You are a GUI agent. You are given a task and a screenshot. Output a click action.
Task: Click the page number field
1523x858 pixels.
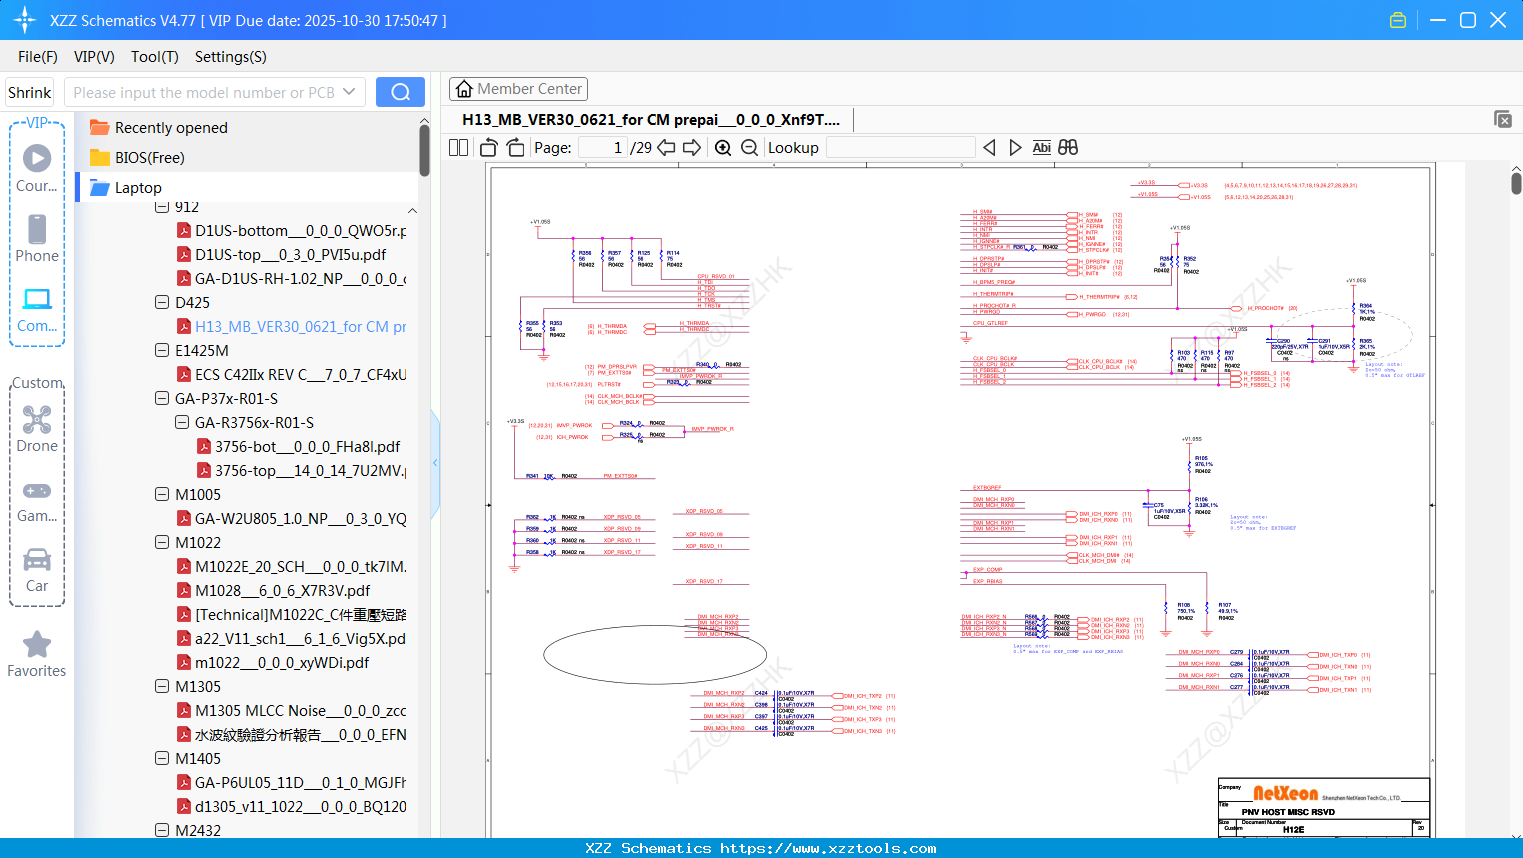[x=603, y=148]
